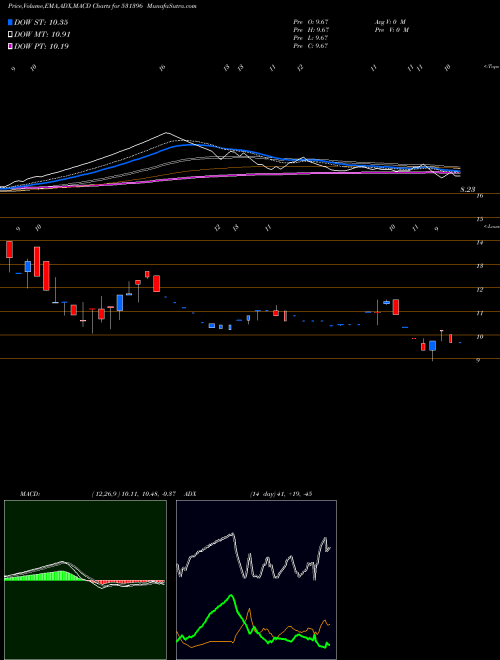Click the blue DOW ST legend swatch
The width and height of the screenshot is (500, 660).
[x=10, y=22]
